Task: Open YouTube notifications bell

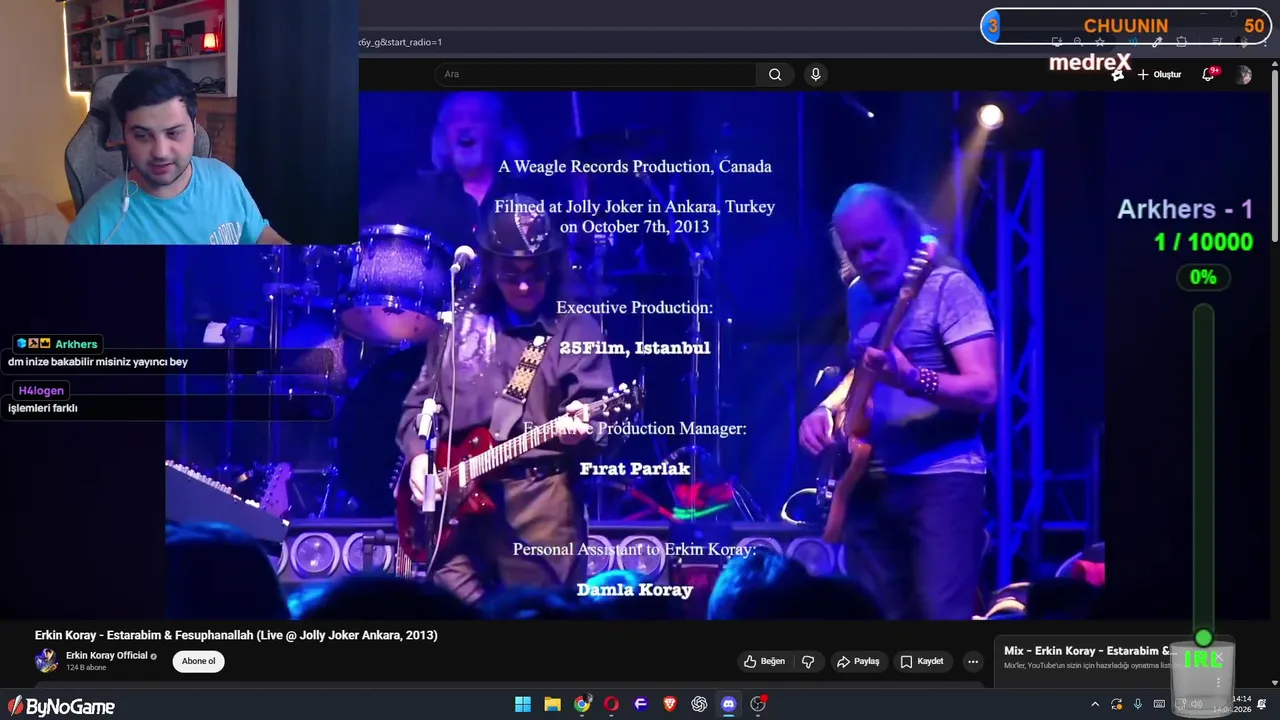Action: [1208, 74]
